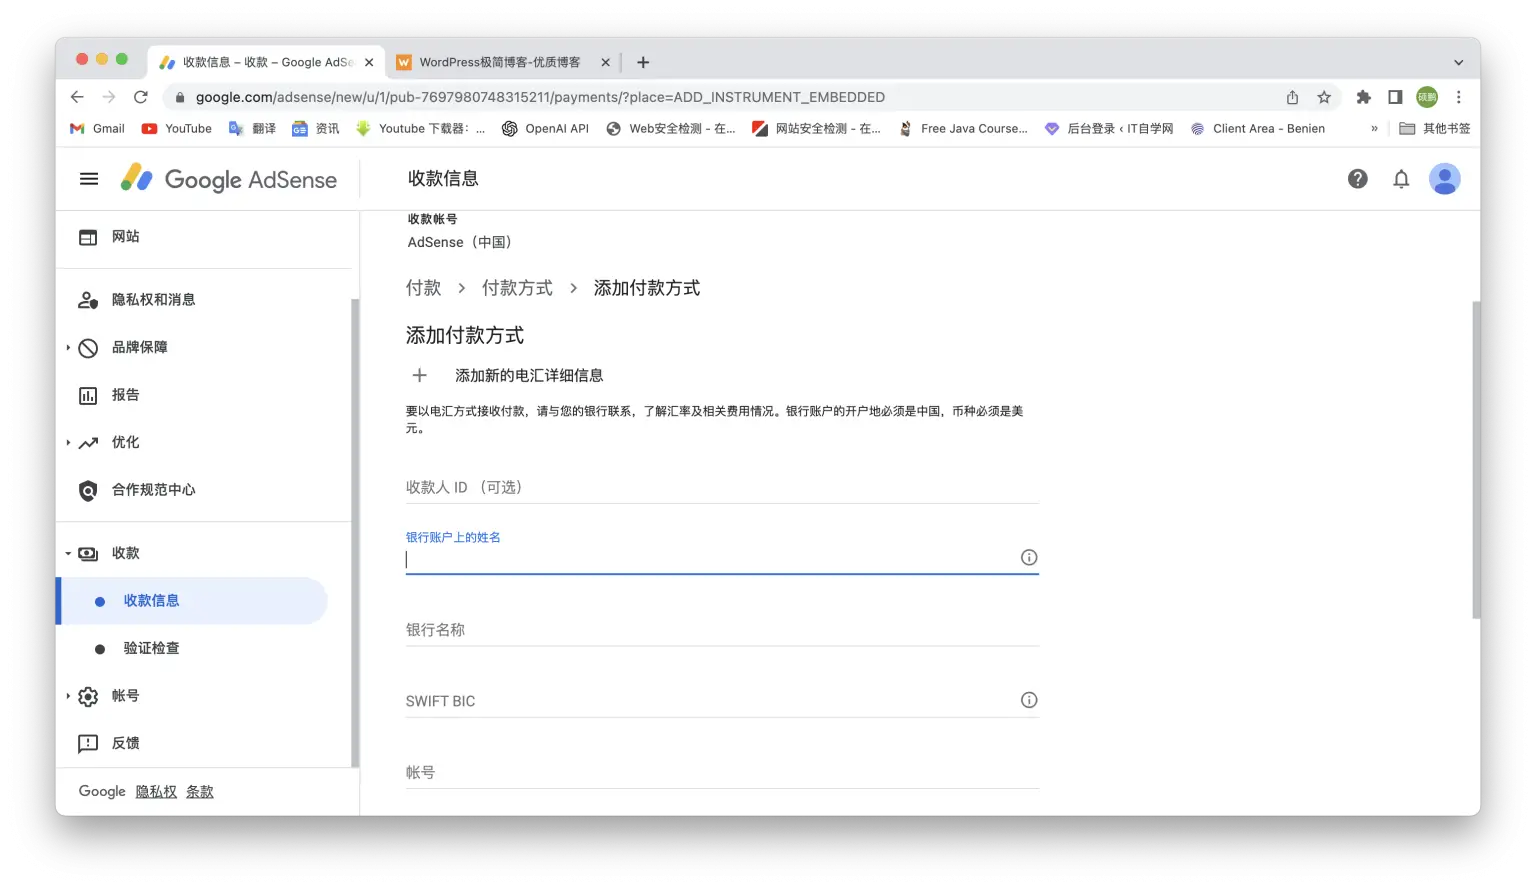Click the 付款 breadcrumb link

[x=423, y=287]
